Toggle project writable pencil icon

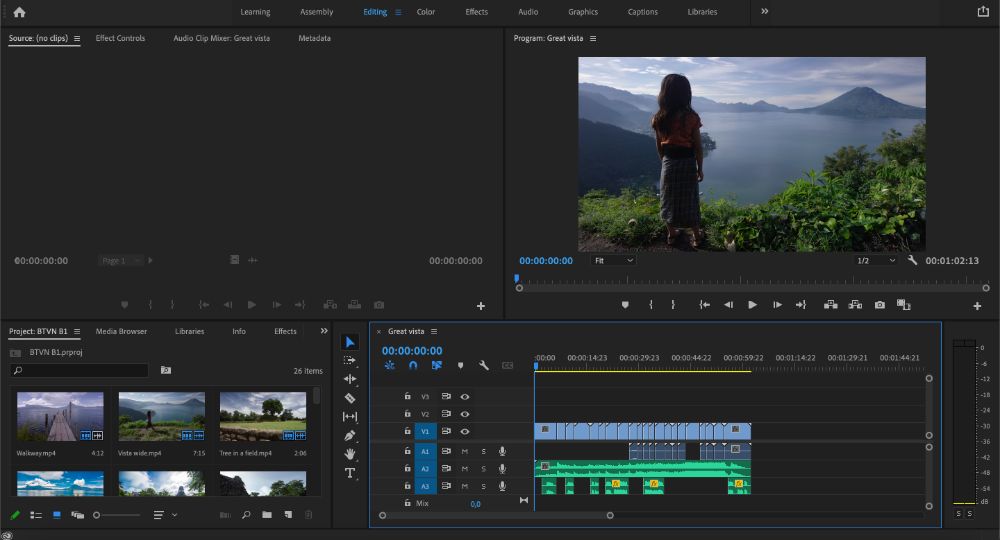coord(15,514)
